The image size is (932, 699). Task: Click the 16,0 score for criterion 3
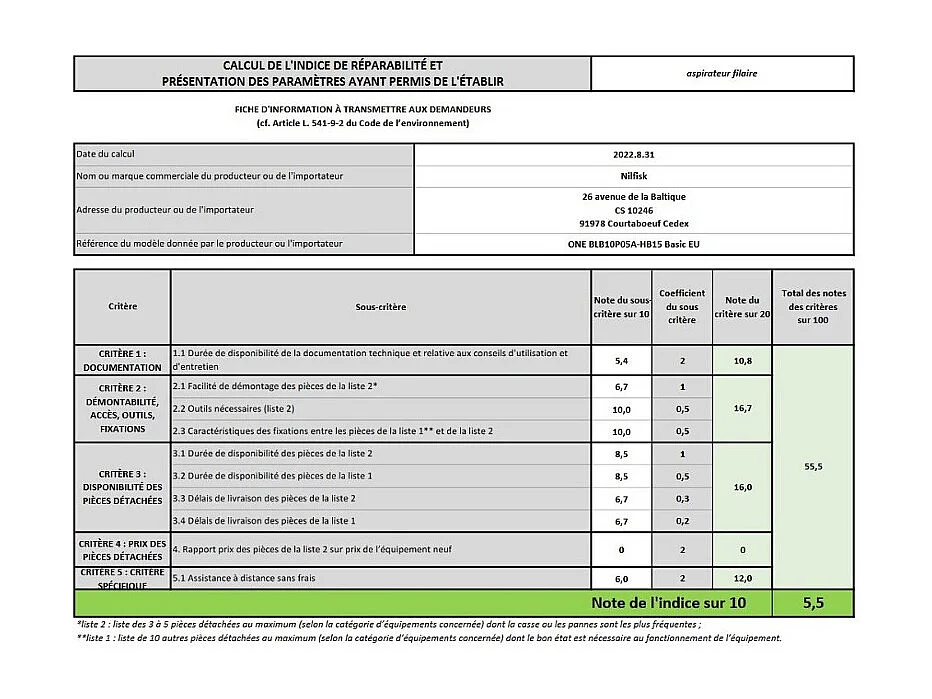[x=742, y=487]
